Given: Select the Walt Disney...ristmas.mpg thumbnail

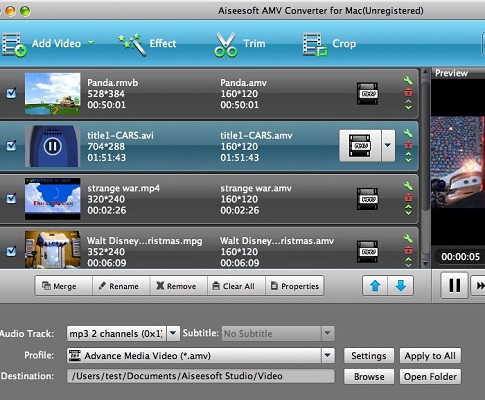Looking at the screenshot, I should click(53, 249).
